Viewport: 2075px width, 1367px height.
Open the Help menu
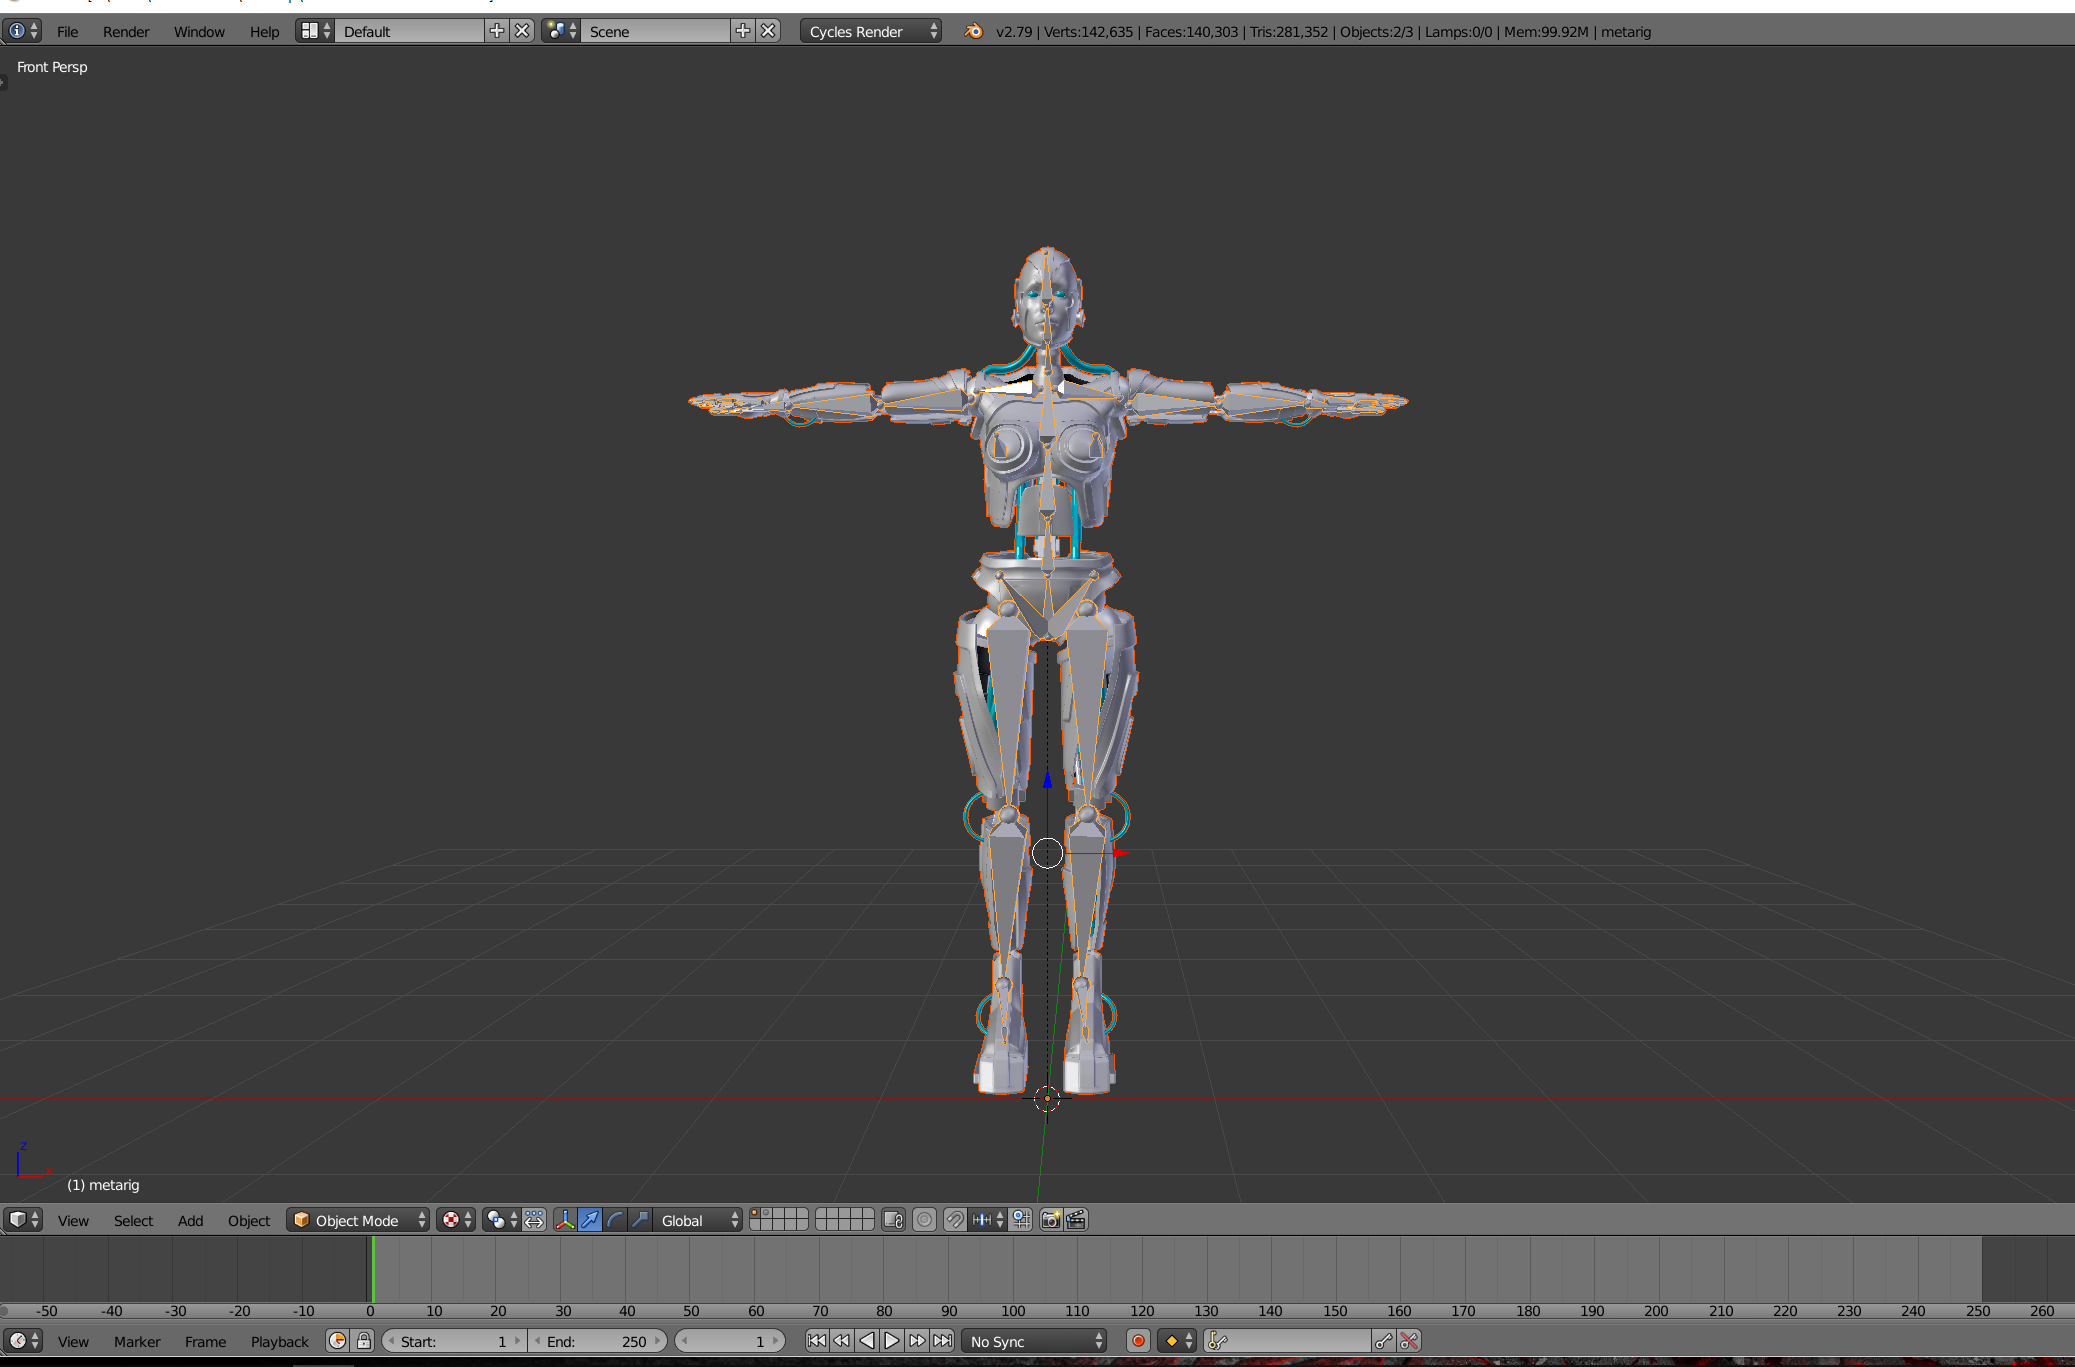coord(264,31)
